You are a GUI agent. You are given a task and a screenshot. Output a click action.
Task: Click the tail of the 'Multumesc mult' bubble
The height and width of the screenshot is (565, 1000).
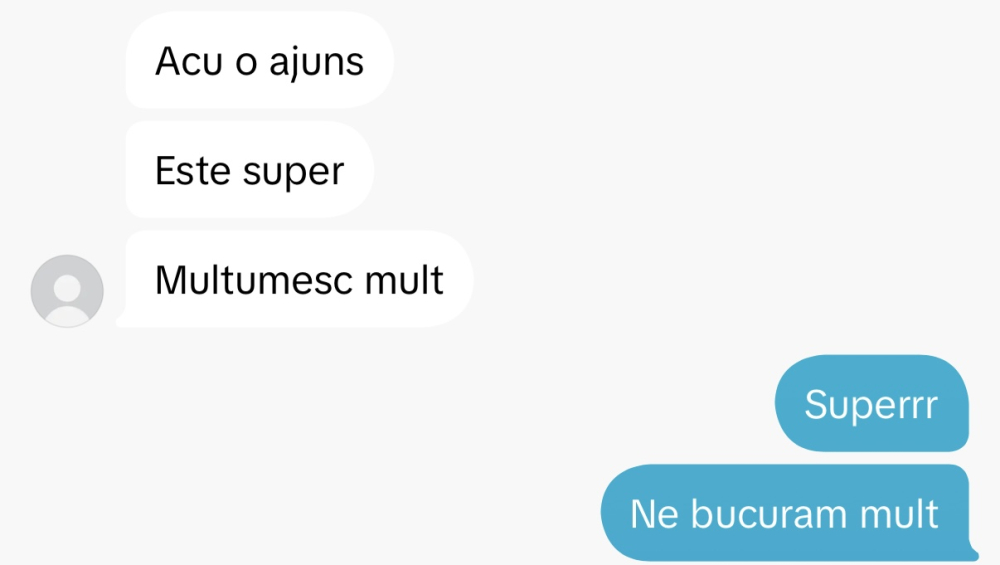(121, 321)
